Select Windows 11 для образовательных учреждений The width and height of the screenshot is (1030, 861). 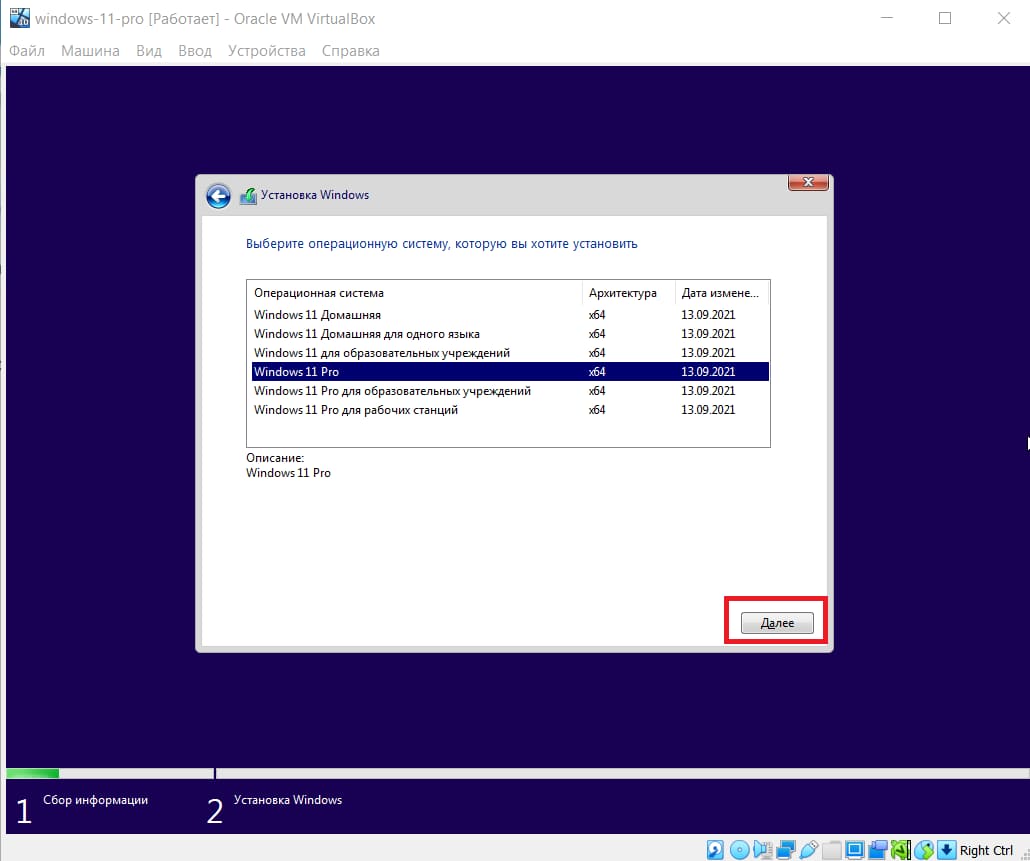[x=510, y=353]
